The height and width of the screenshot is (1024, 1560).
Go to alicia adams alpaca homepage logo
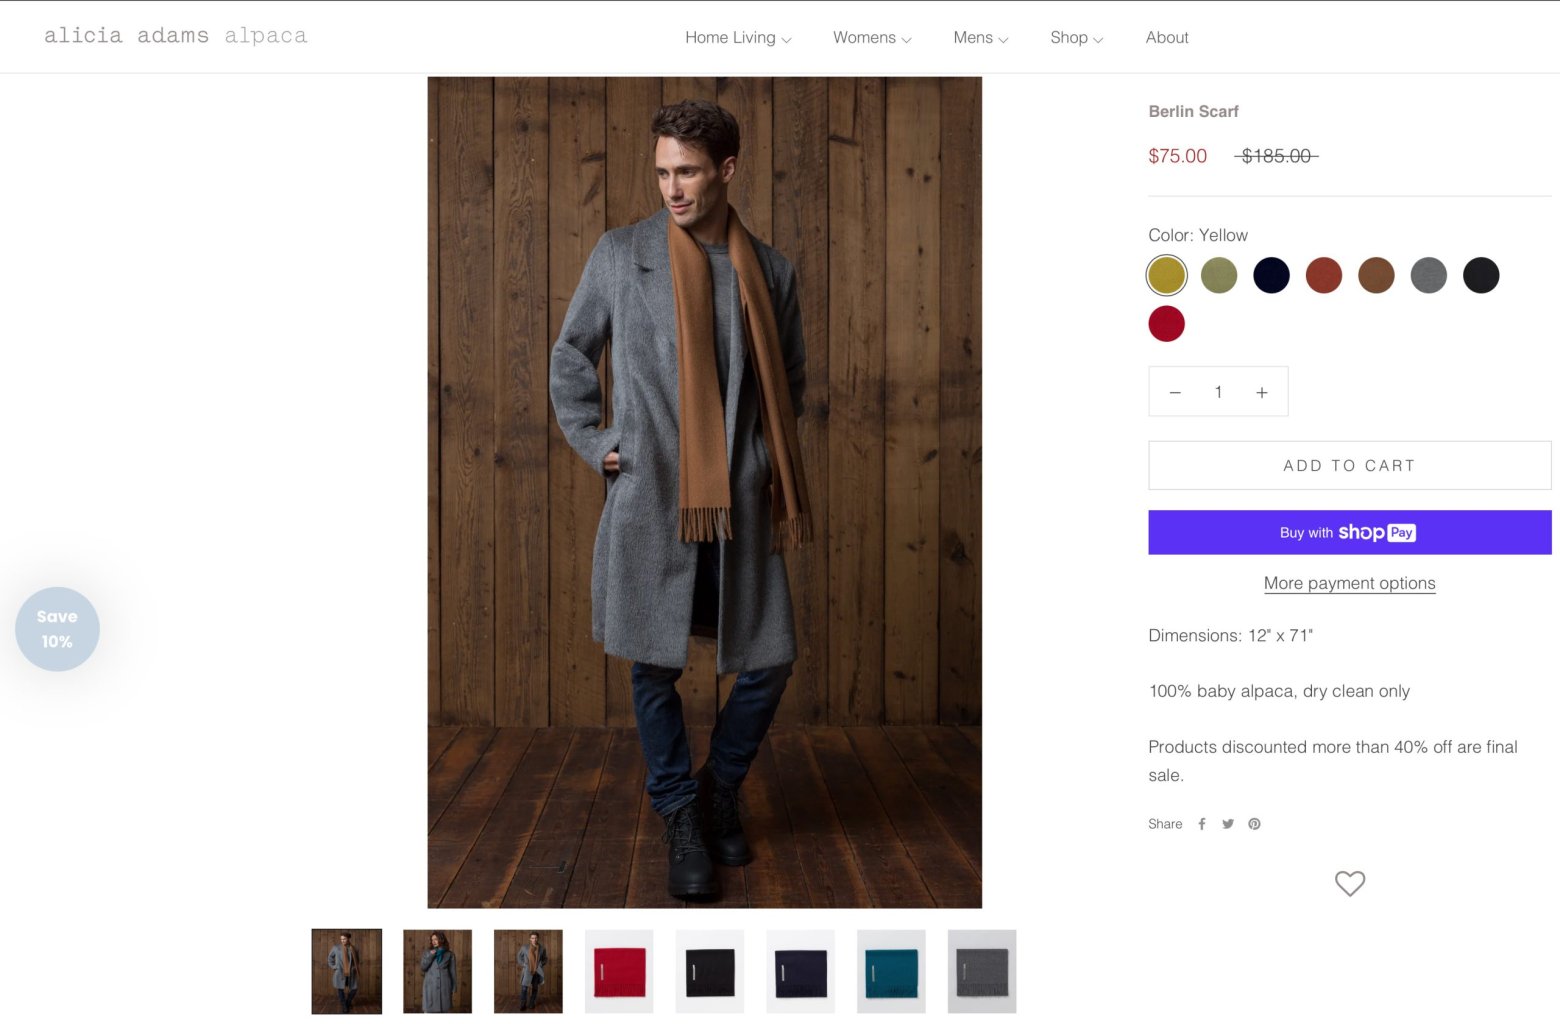tap(176, 36)
